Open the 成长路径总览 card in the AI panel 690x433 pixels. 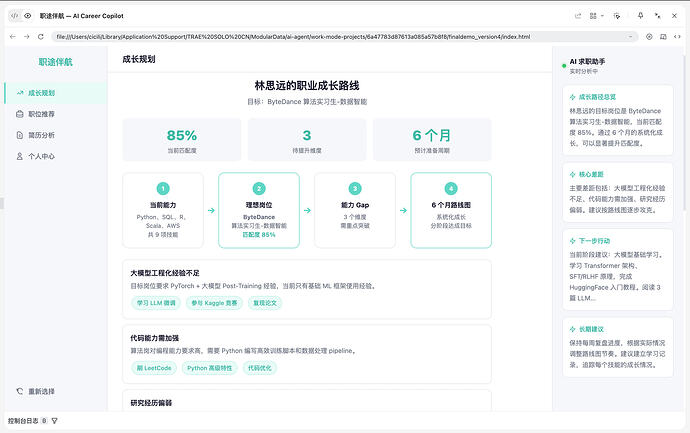click(618, 120)
